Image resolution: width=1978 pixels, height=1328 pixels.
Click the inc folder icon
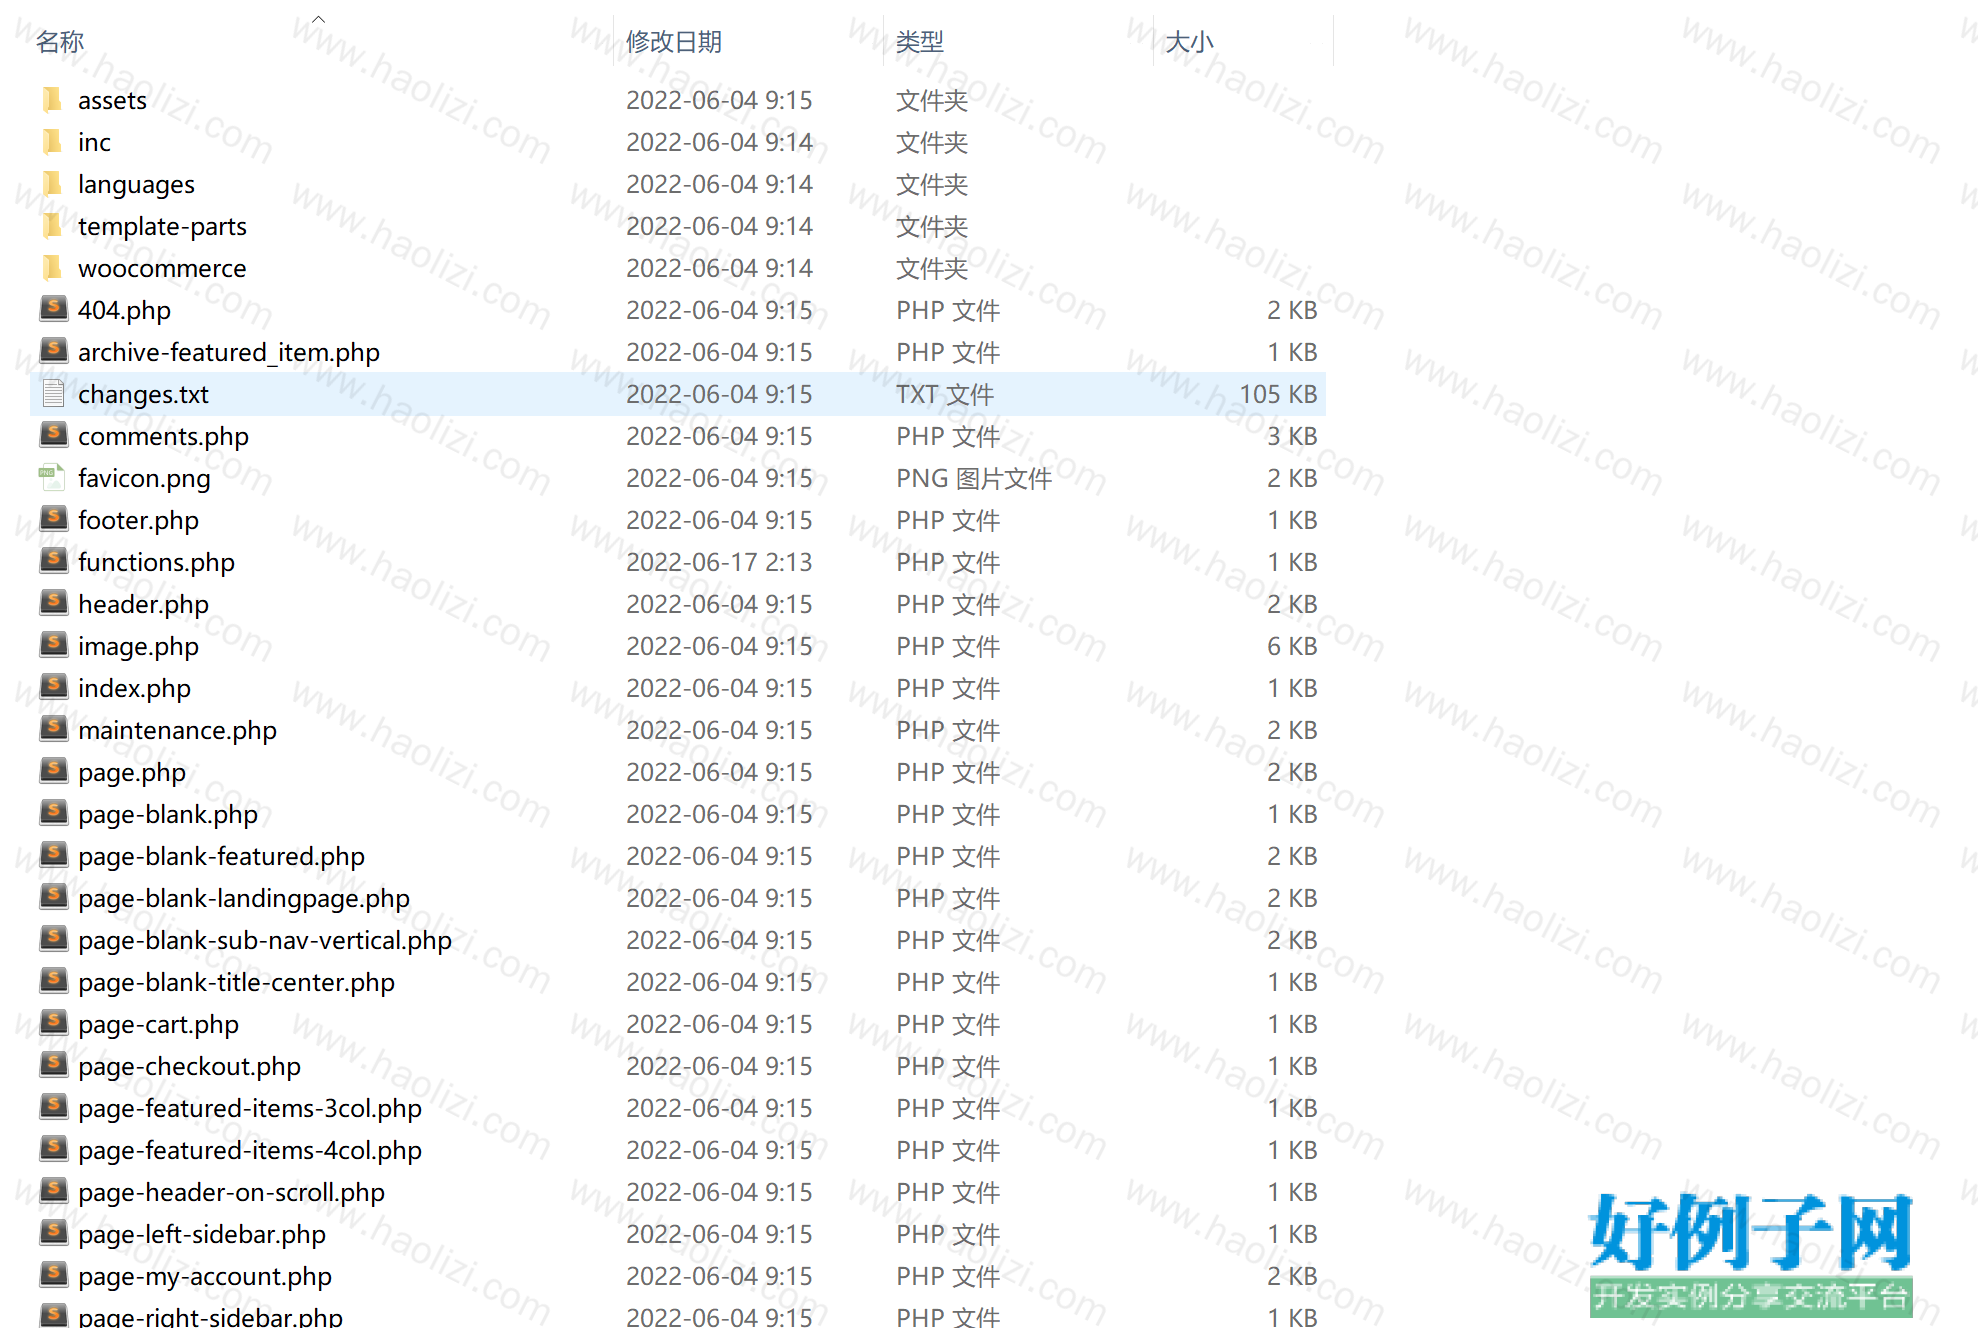coord(53,142)
